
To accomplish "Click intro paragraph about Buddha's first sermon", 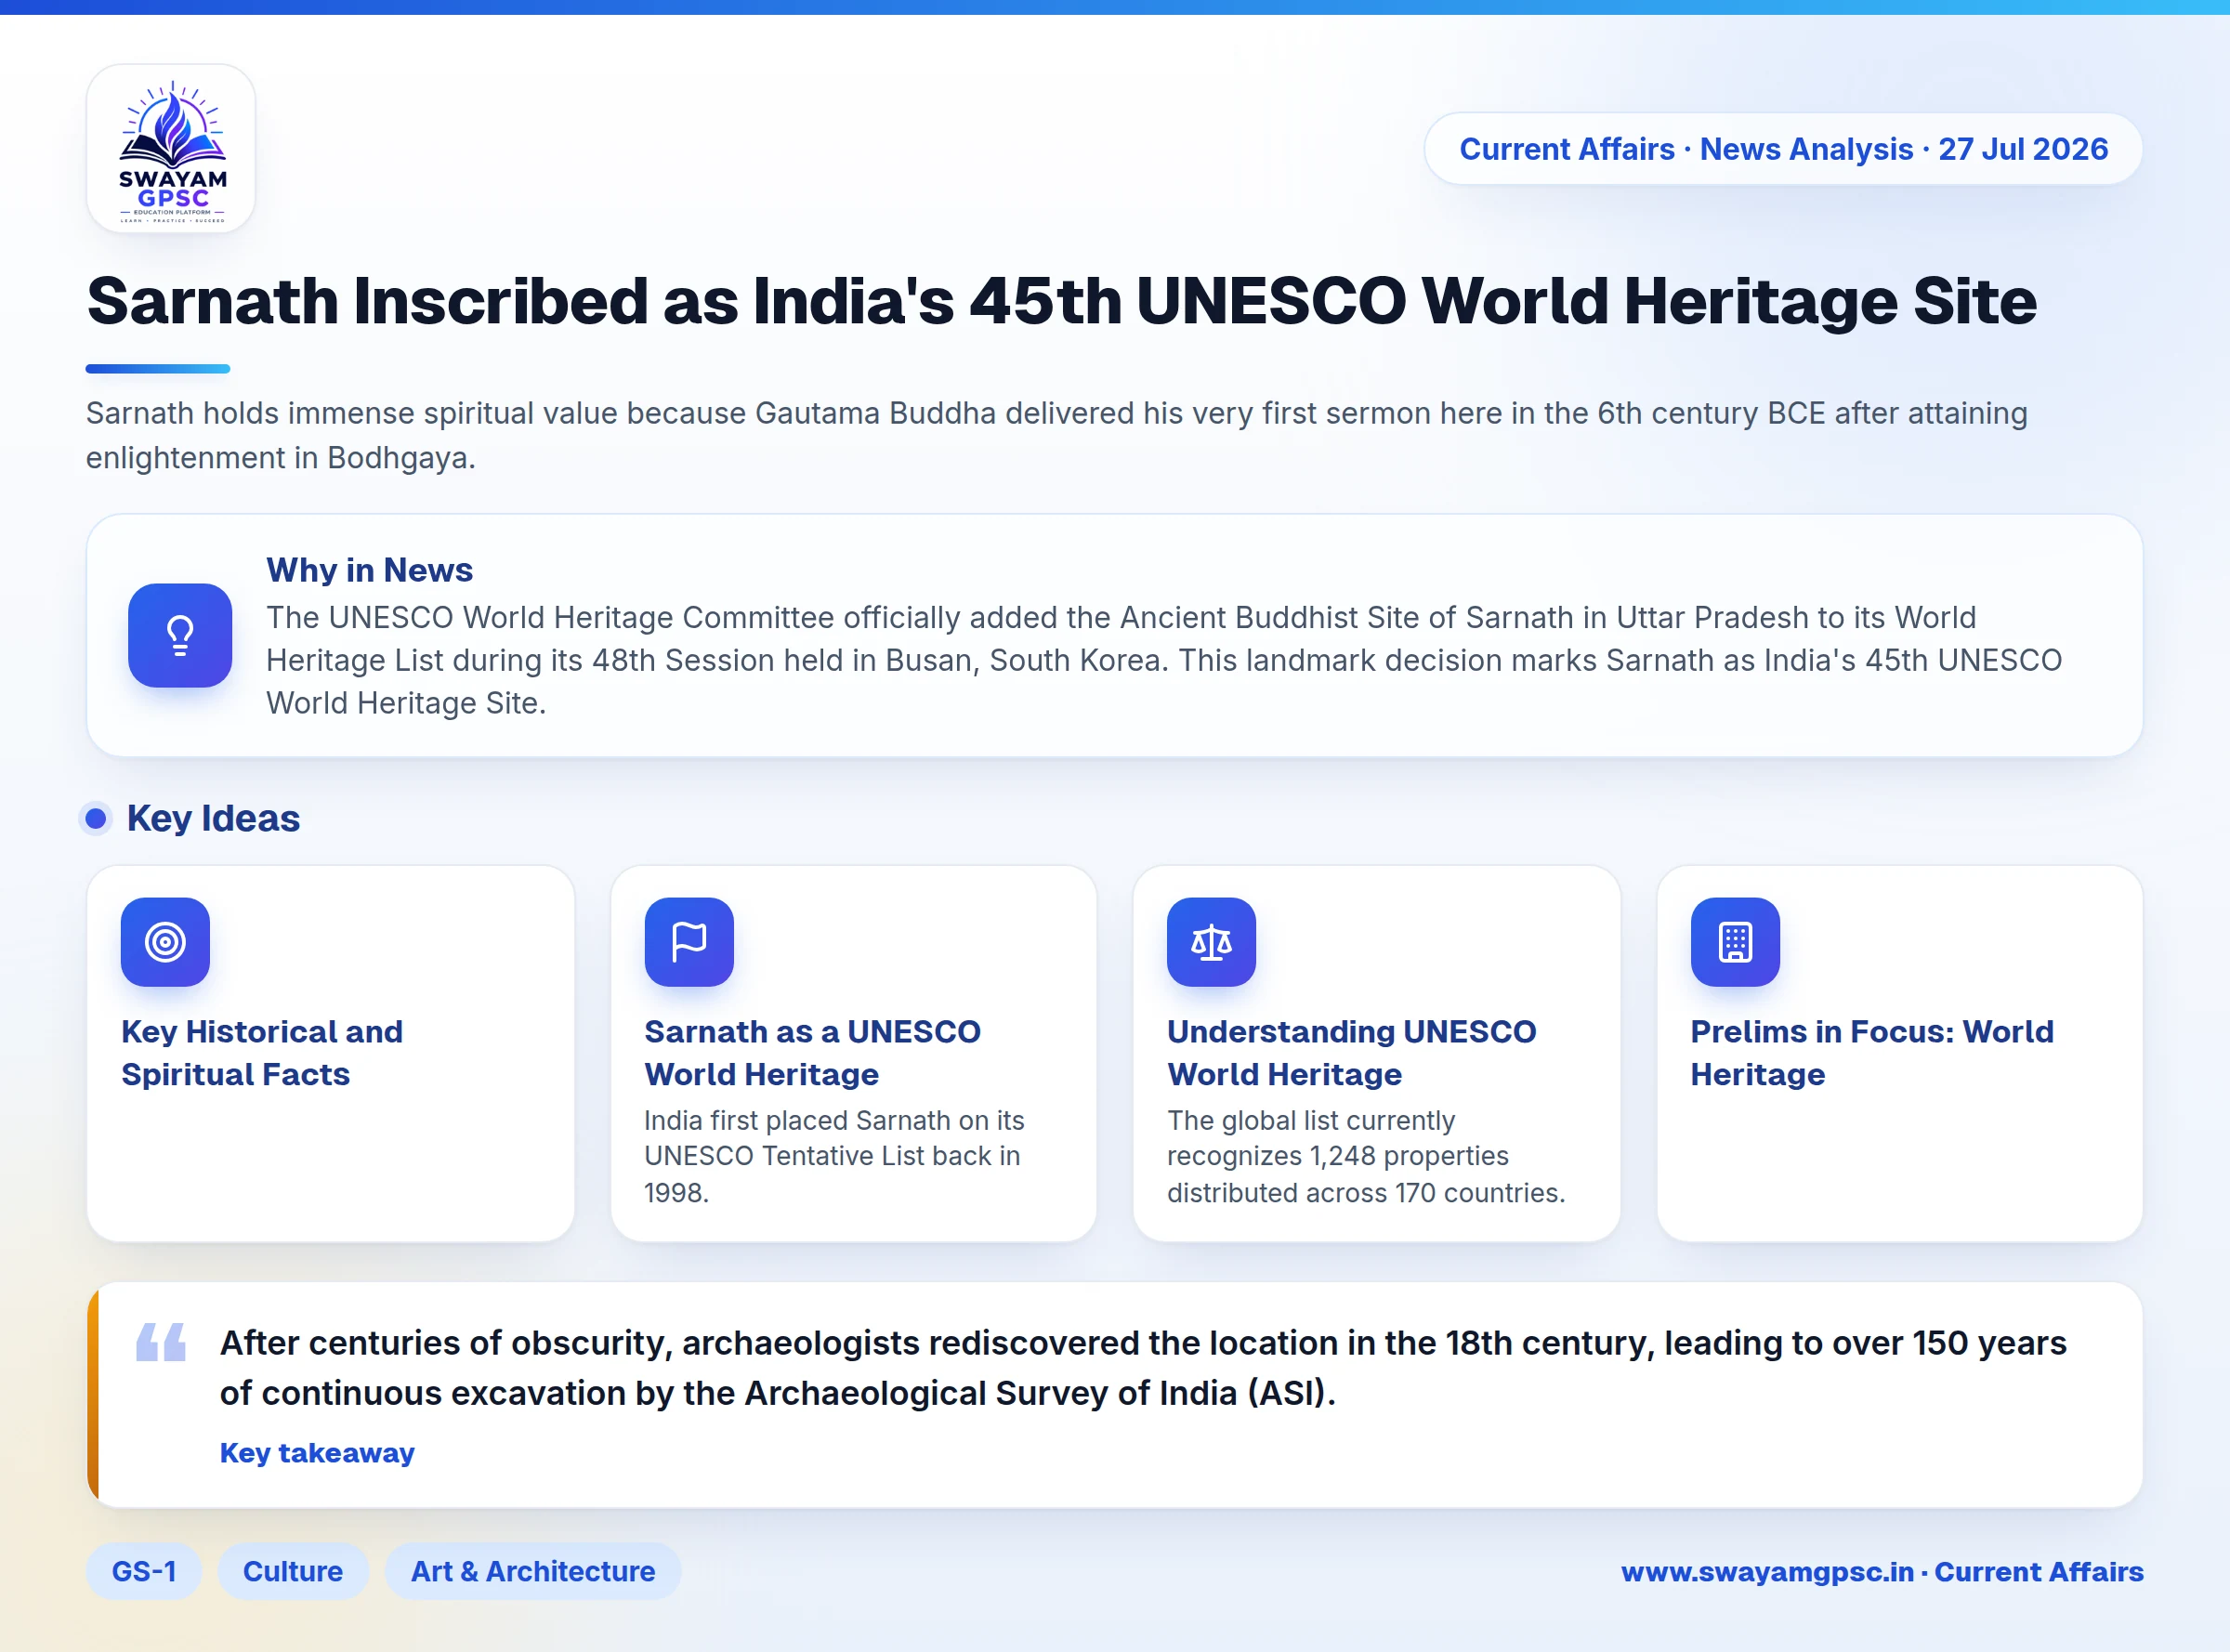I will pos(1057,435).
